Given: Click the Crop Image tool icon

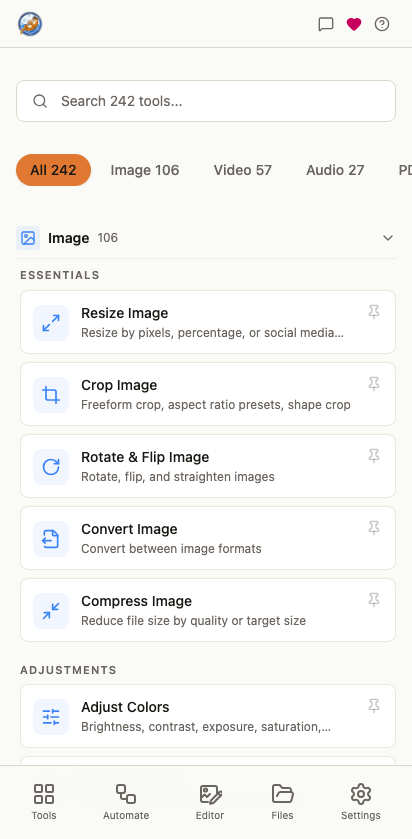Looking at the screenshot, I should [51, 395].
